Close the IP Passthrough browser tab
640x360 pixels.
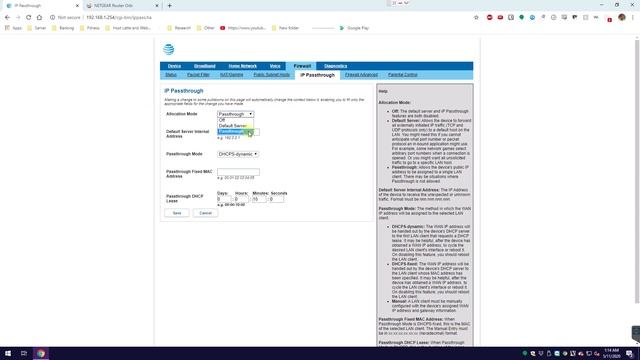(77, 6)
